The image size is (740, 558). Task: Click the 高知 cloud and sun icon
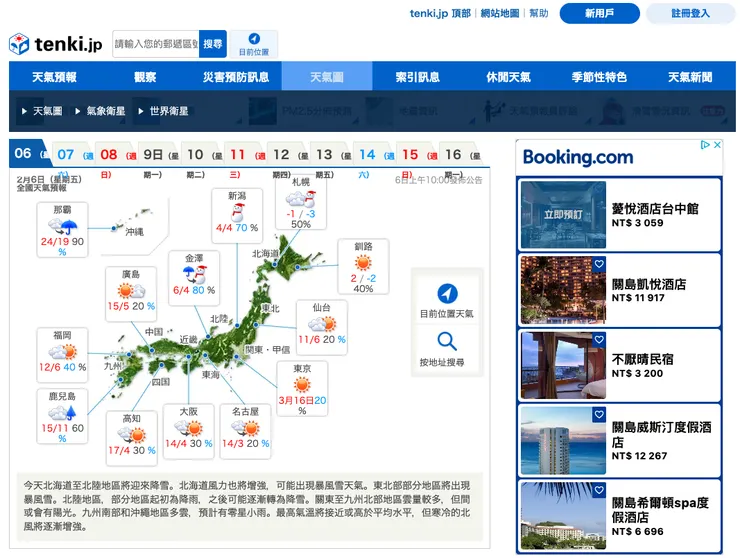pos(132,435)
